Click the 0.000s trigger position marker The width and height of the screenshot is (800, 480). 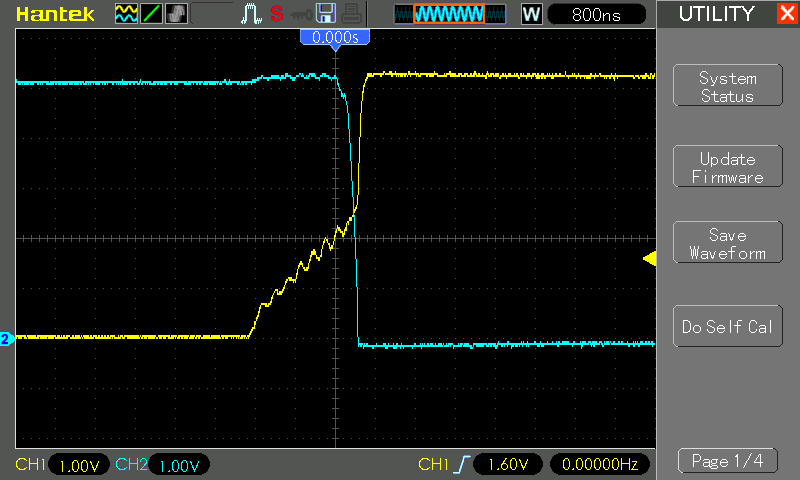(x=335, y=39)
